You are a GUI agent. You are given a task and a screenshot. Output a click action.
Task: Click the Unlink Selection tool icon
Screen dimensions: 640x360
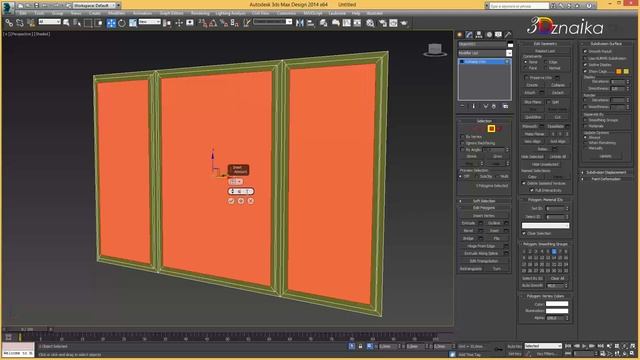pos(20,23)
